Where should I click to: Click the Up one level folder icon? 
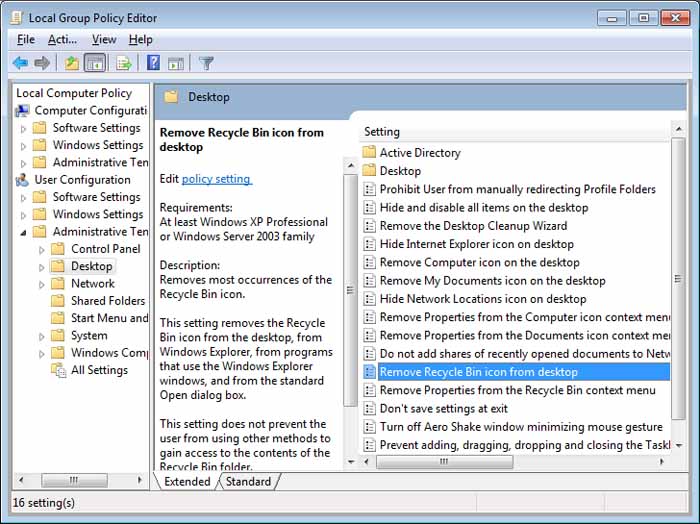[x=71, y=63]
